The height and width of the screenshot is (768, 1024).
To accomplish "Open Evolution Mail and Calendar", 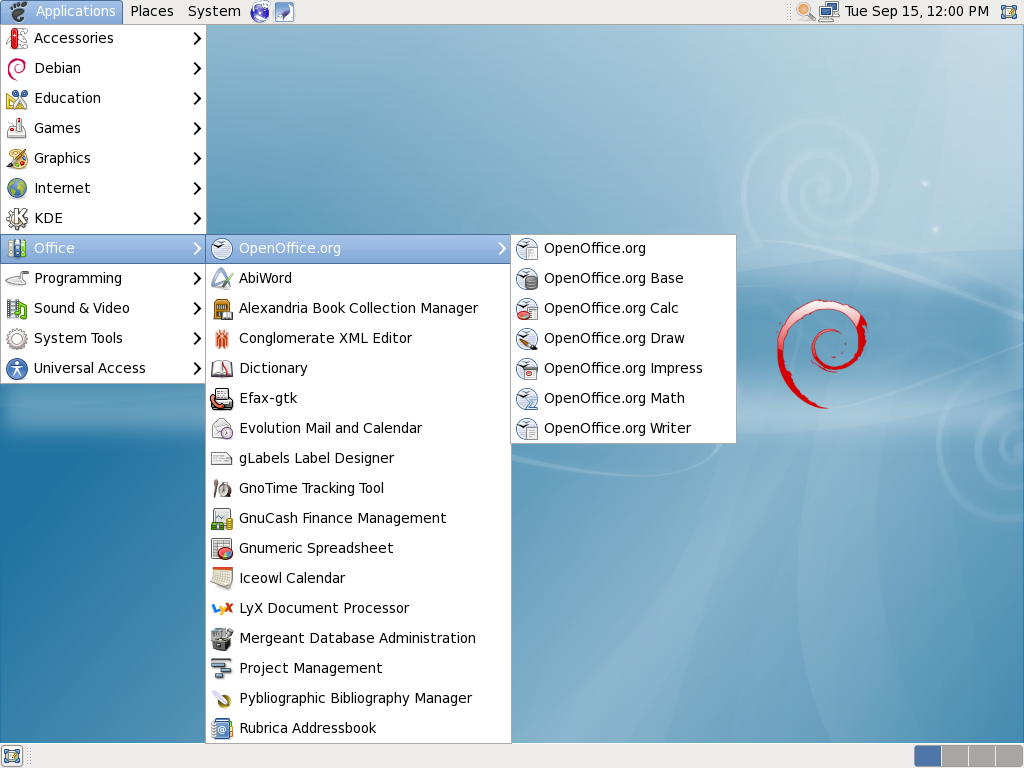I will (x=358, y=428).
